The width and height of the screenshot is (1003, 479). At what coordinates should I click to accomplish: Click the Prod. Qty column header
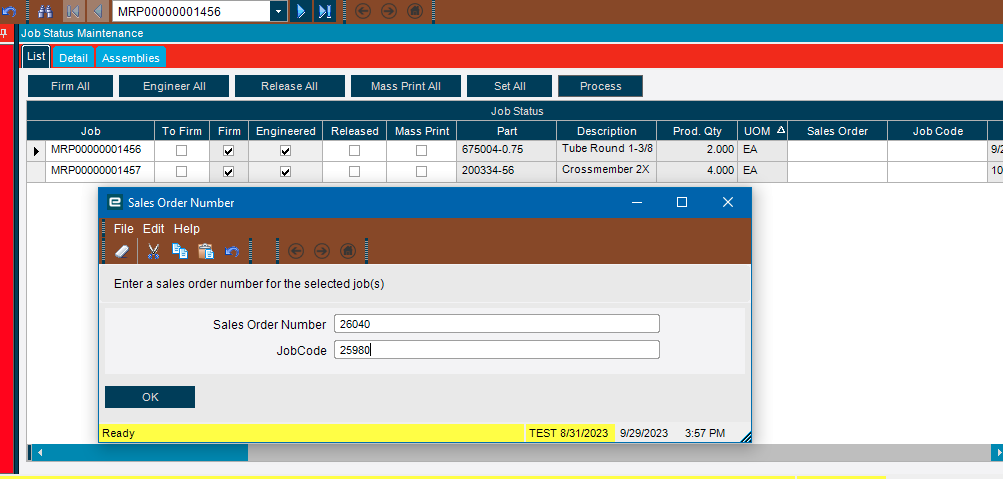click(697, 131)
